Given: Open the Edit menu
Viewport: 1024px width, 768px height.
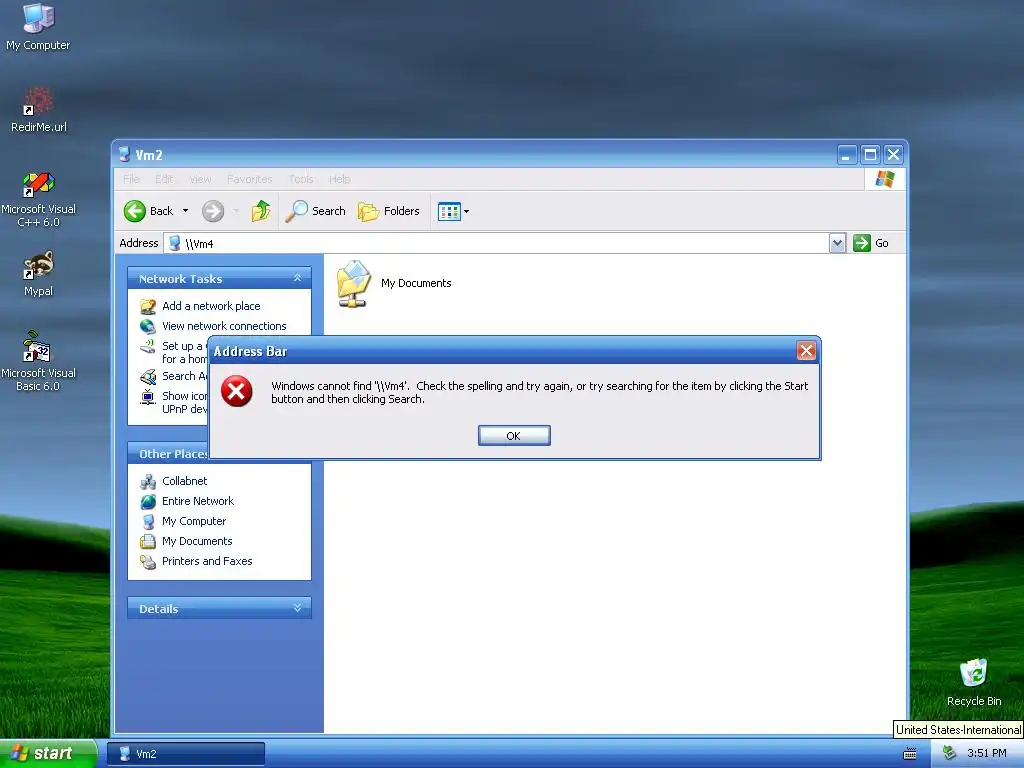Looking at the screenshot, I should 164,179.
